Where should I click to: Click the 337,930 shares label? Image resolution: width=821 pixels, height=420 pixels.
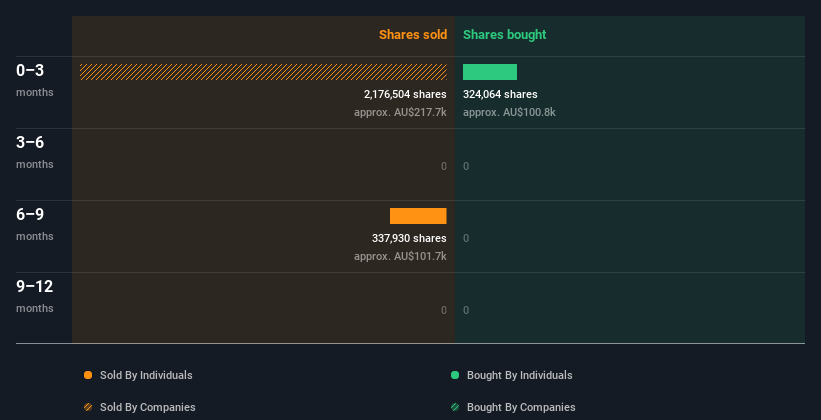(x=409, y=238)
